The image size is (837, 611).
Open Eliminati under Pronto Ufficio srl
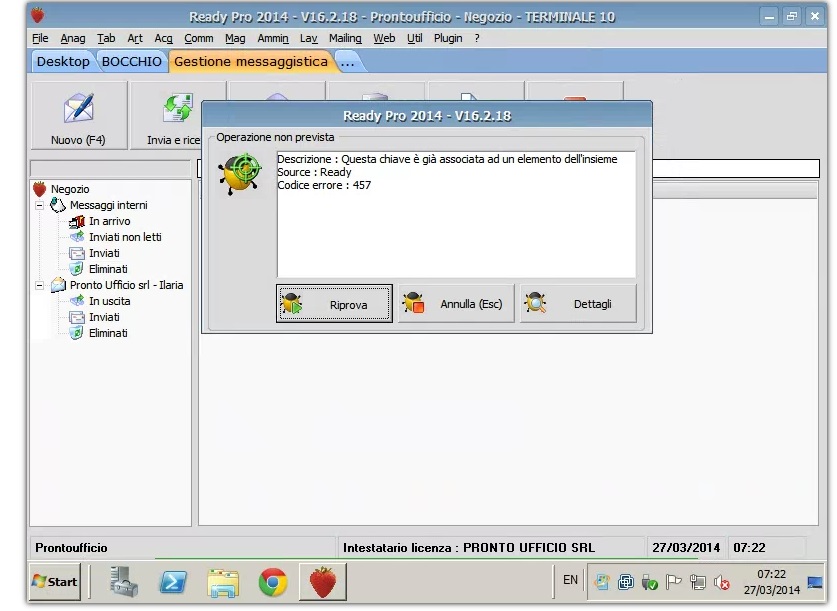click(x=108, y=333)
